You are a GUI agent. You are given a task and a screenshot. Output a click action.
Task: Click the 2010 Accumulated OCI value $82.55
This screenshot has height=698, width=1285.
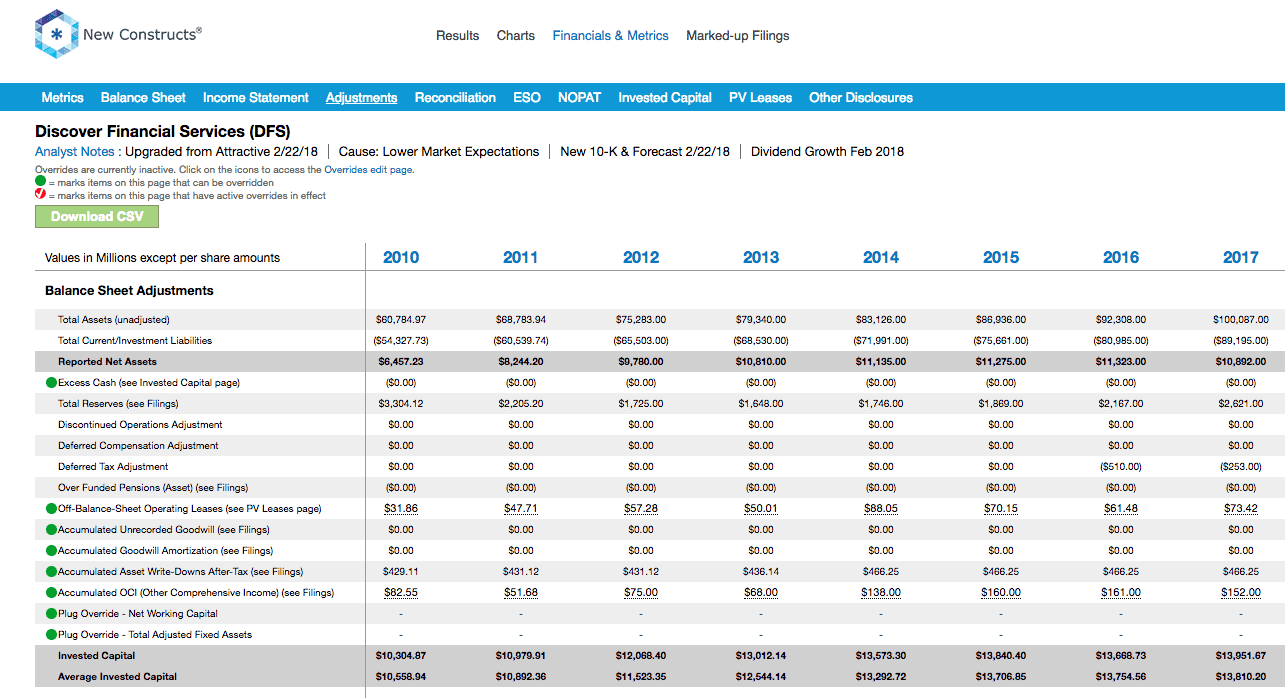401,593
